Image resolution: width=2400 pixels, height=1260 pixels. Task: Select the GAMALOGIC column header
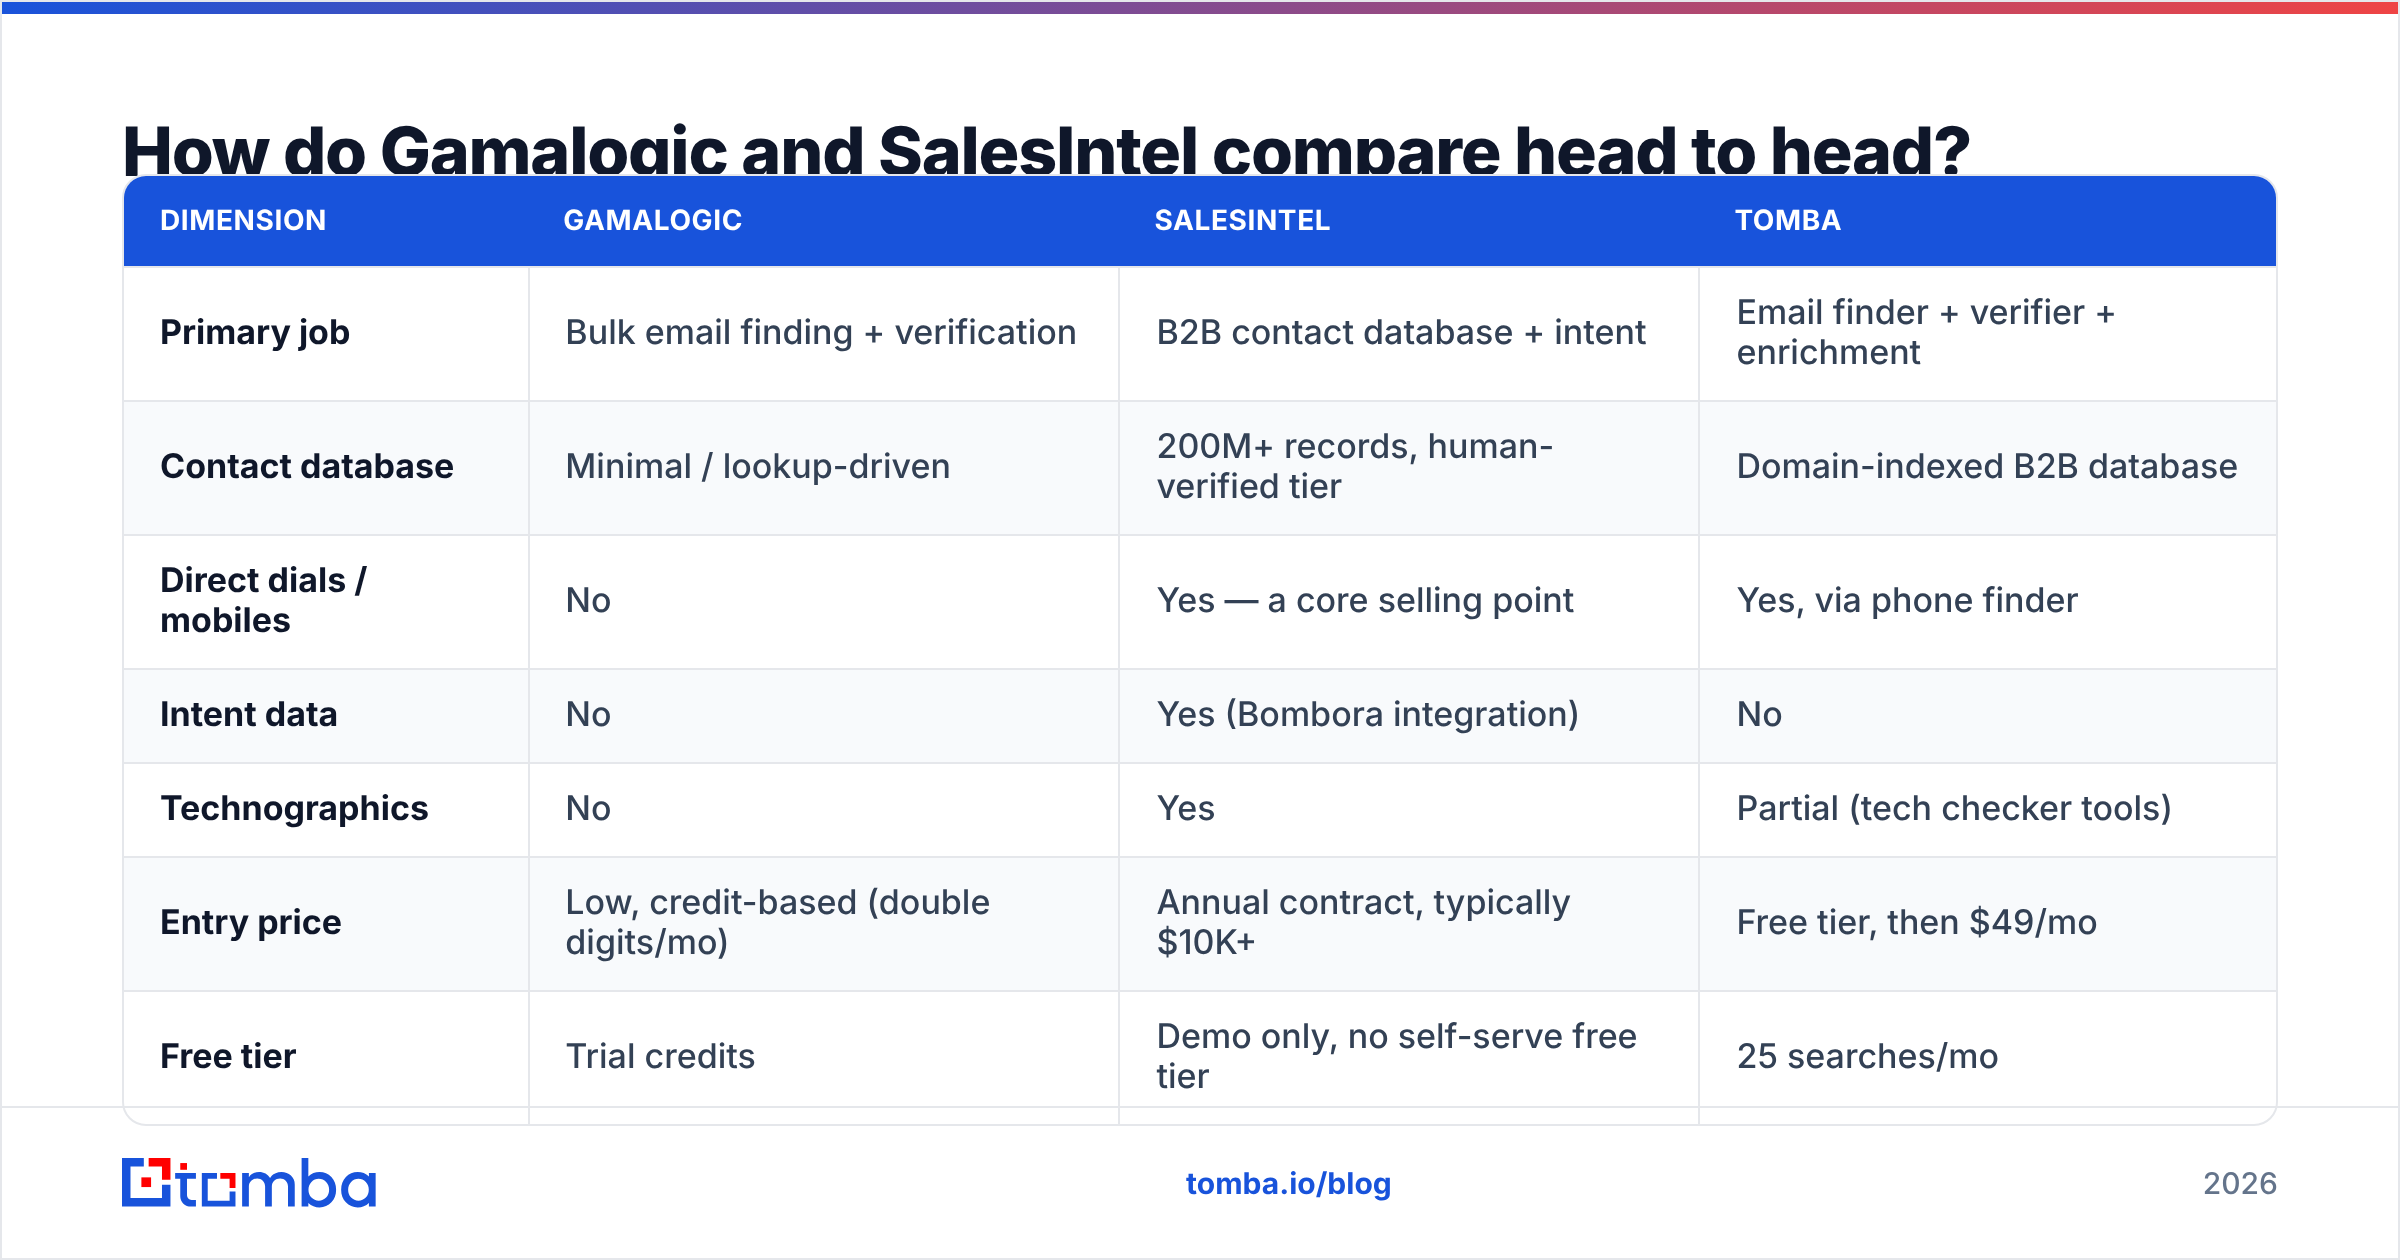(x=652, y=220)
